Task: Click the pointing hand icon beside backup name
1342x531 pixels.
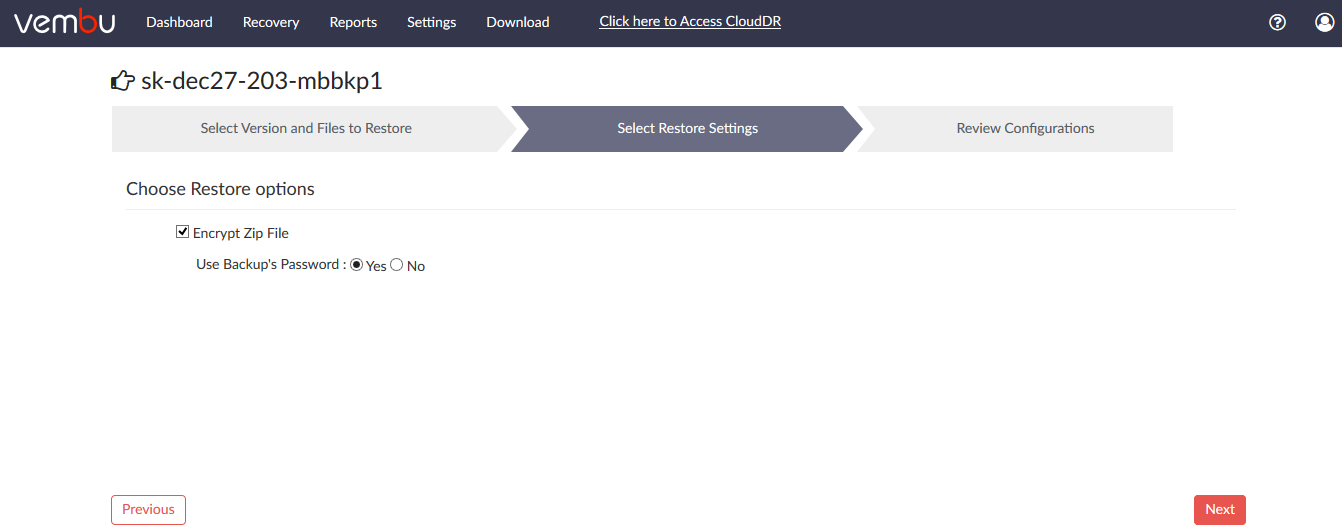Action: (122, 81)
